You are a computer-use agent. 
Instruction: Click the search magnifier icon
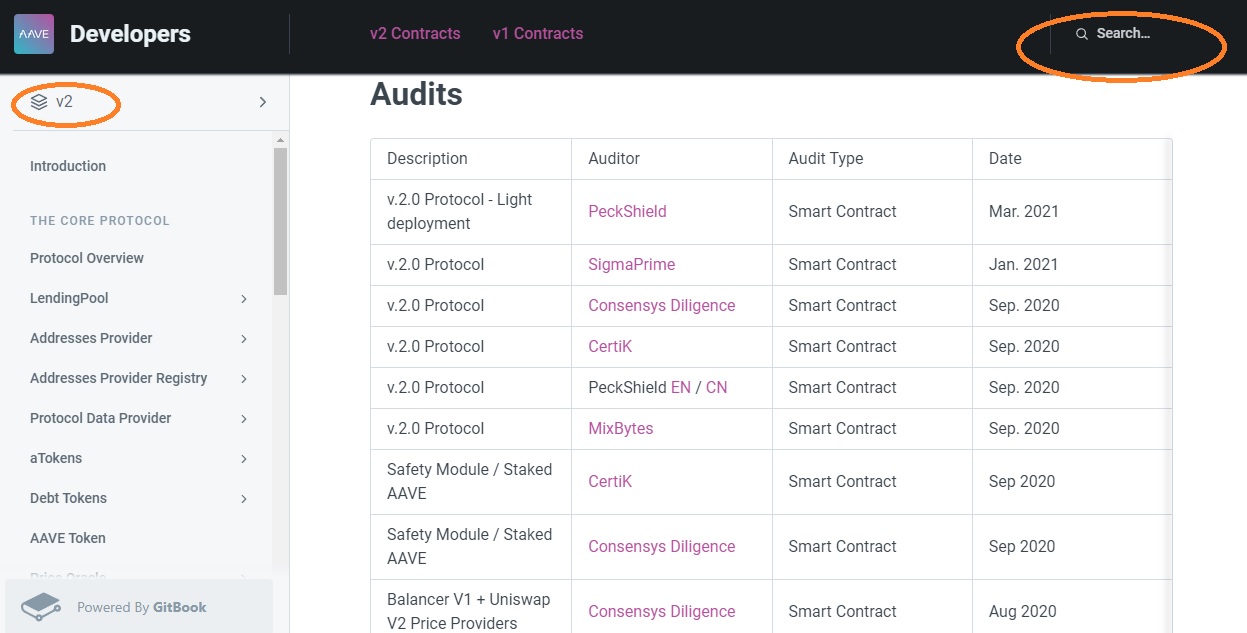point(1081,34)
